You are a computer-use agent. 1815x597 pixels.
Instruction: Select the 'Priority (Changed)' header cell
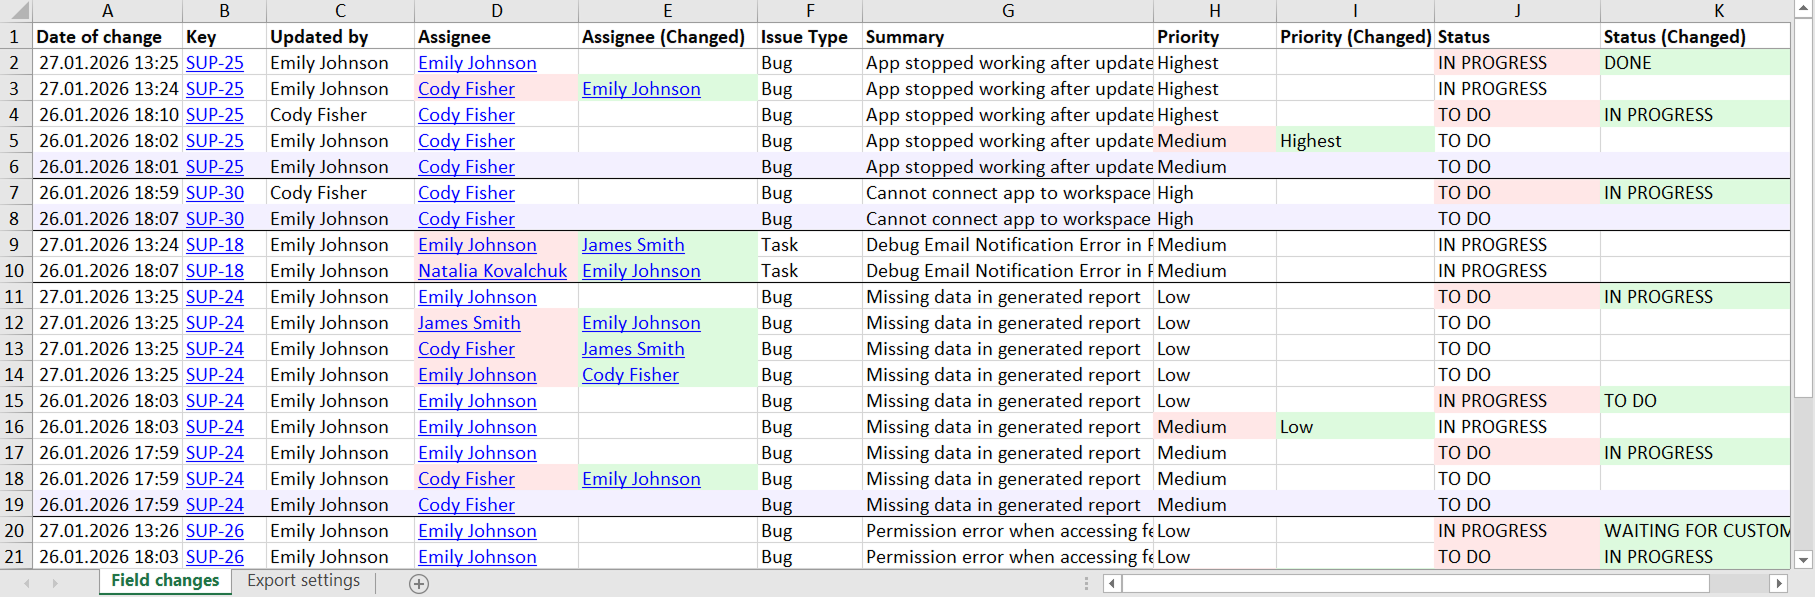[x=1355, y=37]
